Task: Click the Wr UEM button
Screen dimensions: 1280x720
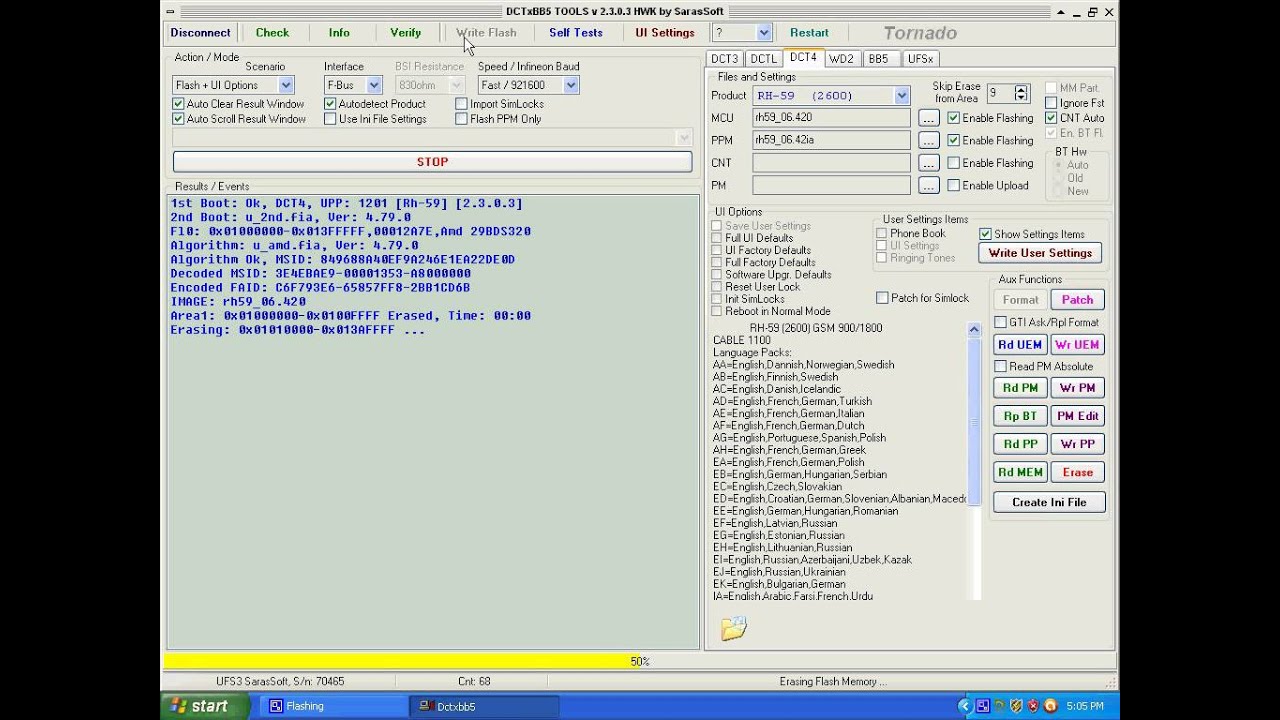Action: [1077, 345]
